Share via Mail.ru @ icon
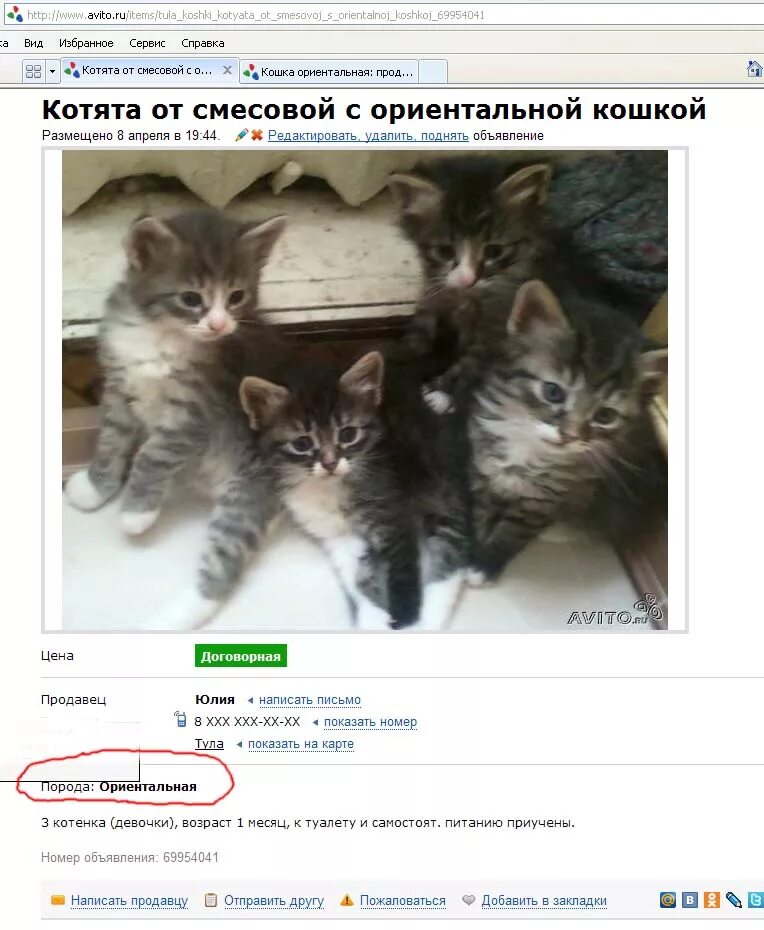Viewport: 764px width, 930px height. [x=668, y=900]
